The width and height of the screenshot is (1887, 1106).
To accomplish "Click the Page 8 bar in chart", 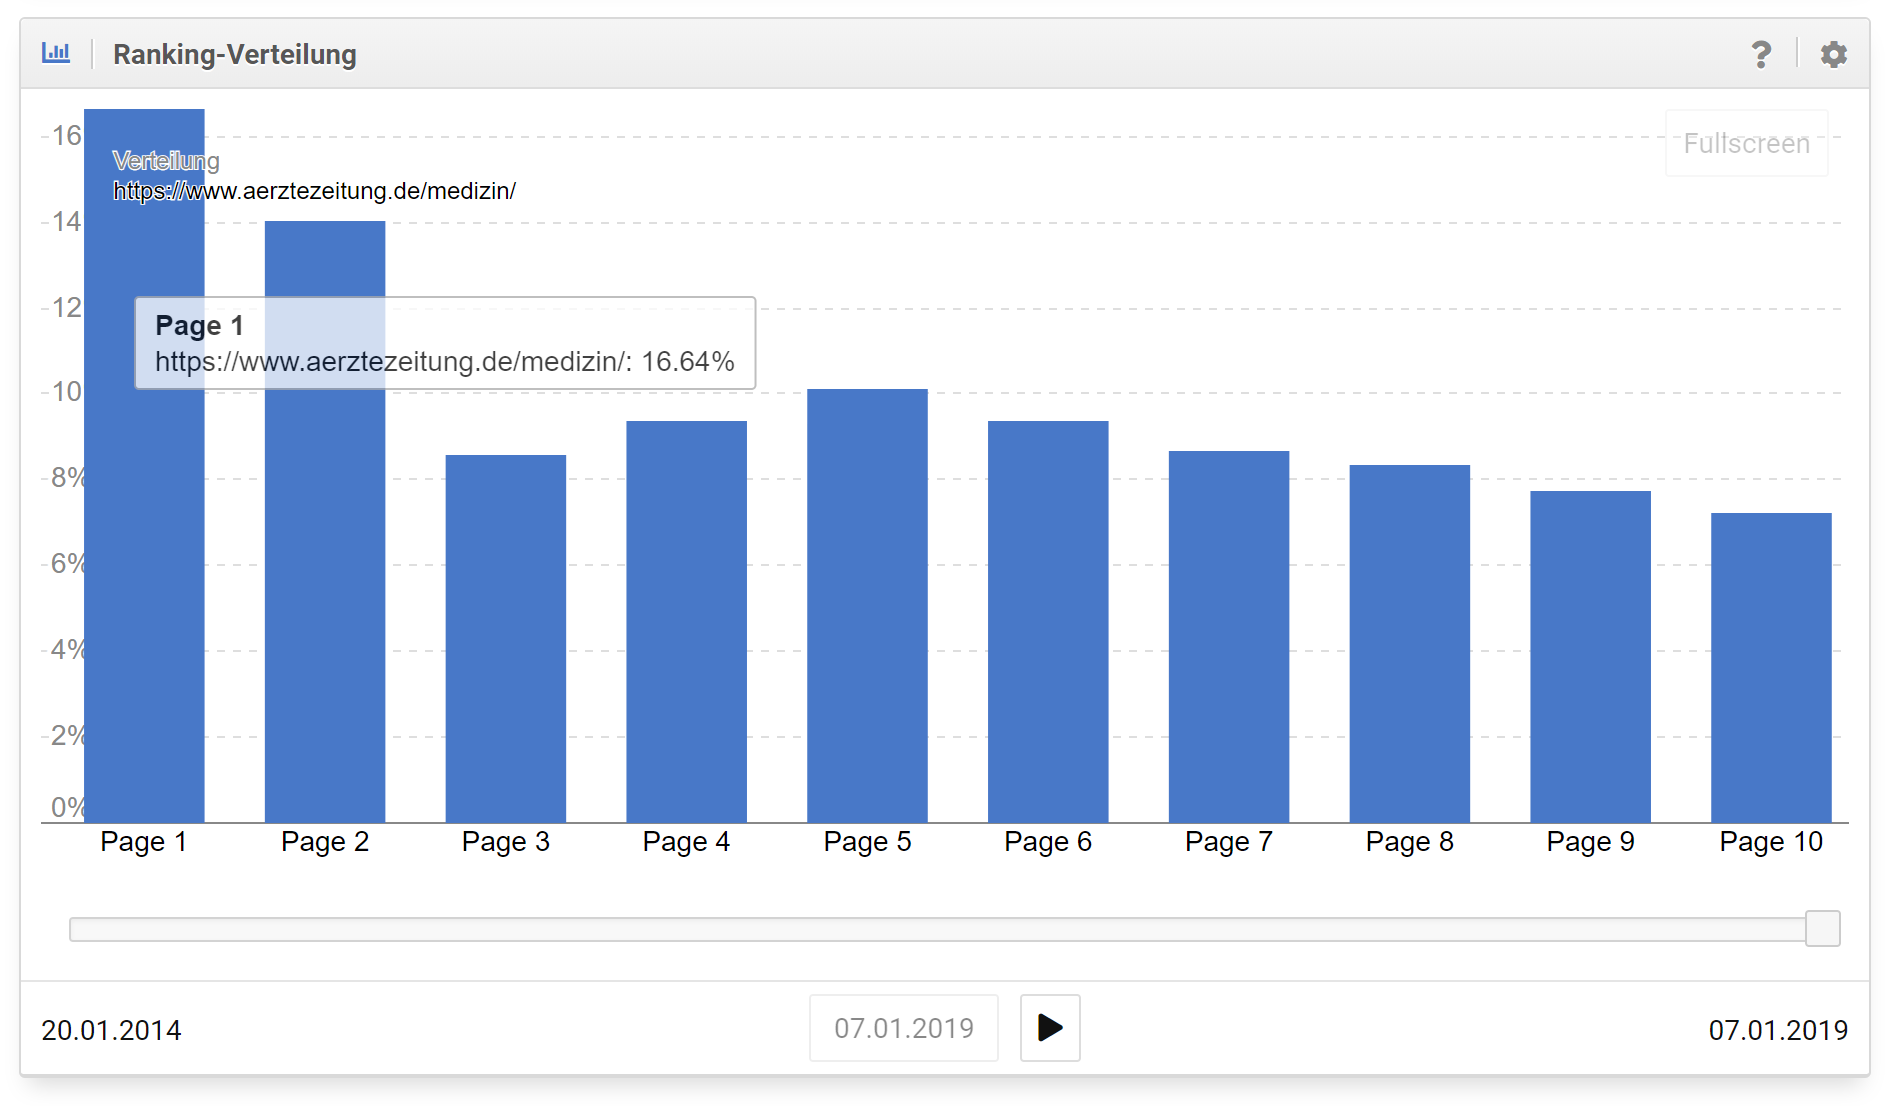I will (1410, 643).
